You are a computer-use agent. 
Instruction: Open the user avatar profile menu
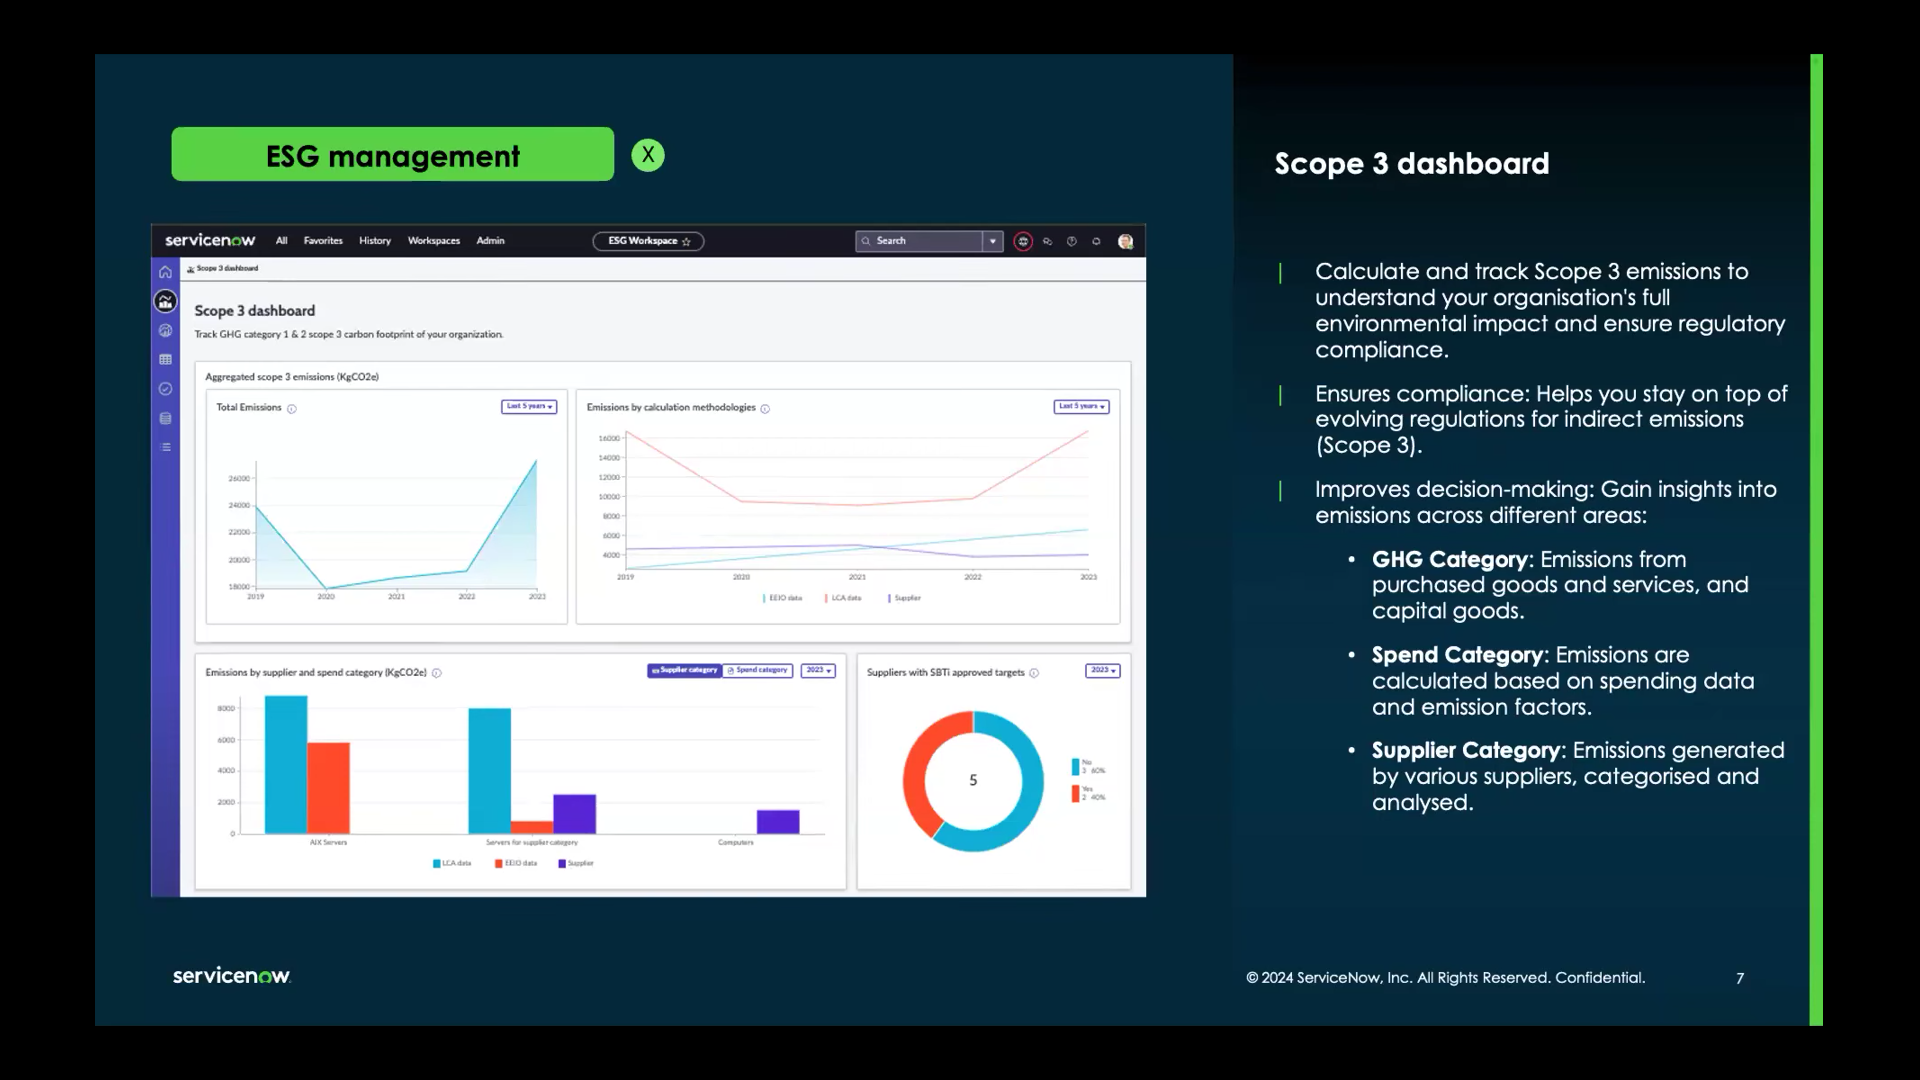pyautogui.click(x=1125, y=241)
